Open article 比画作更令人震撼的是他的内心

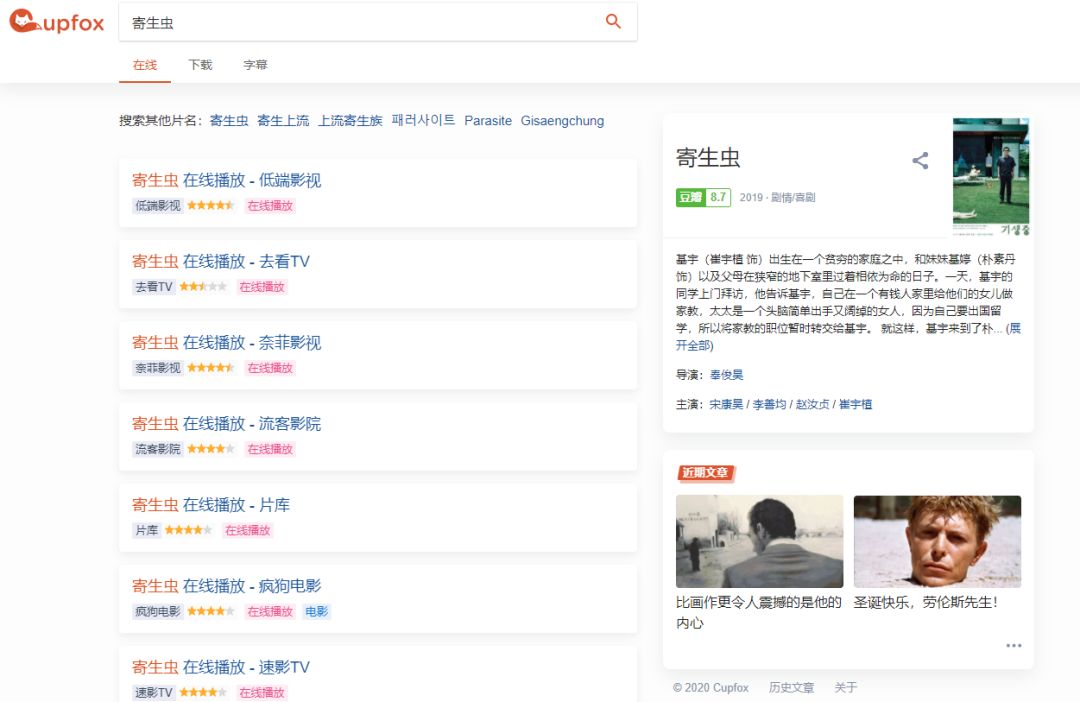[758, 612]
